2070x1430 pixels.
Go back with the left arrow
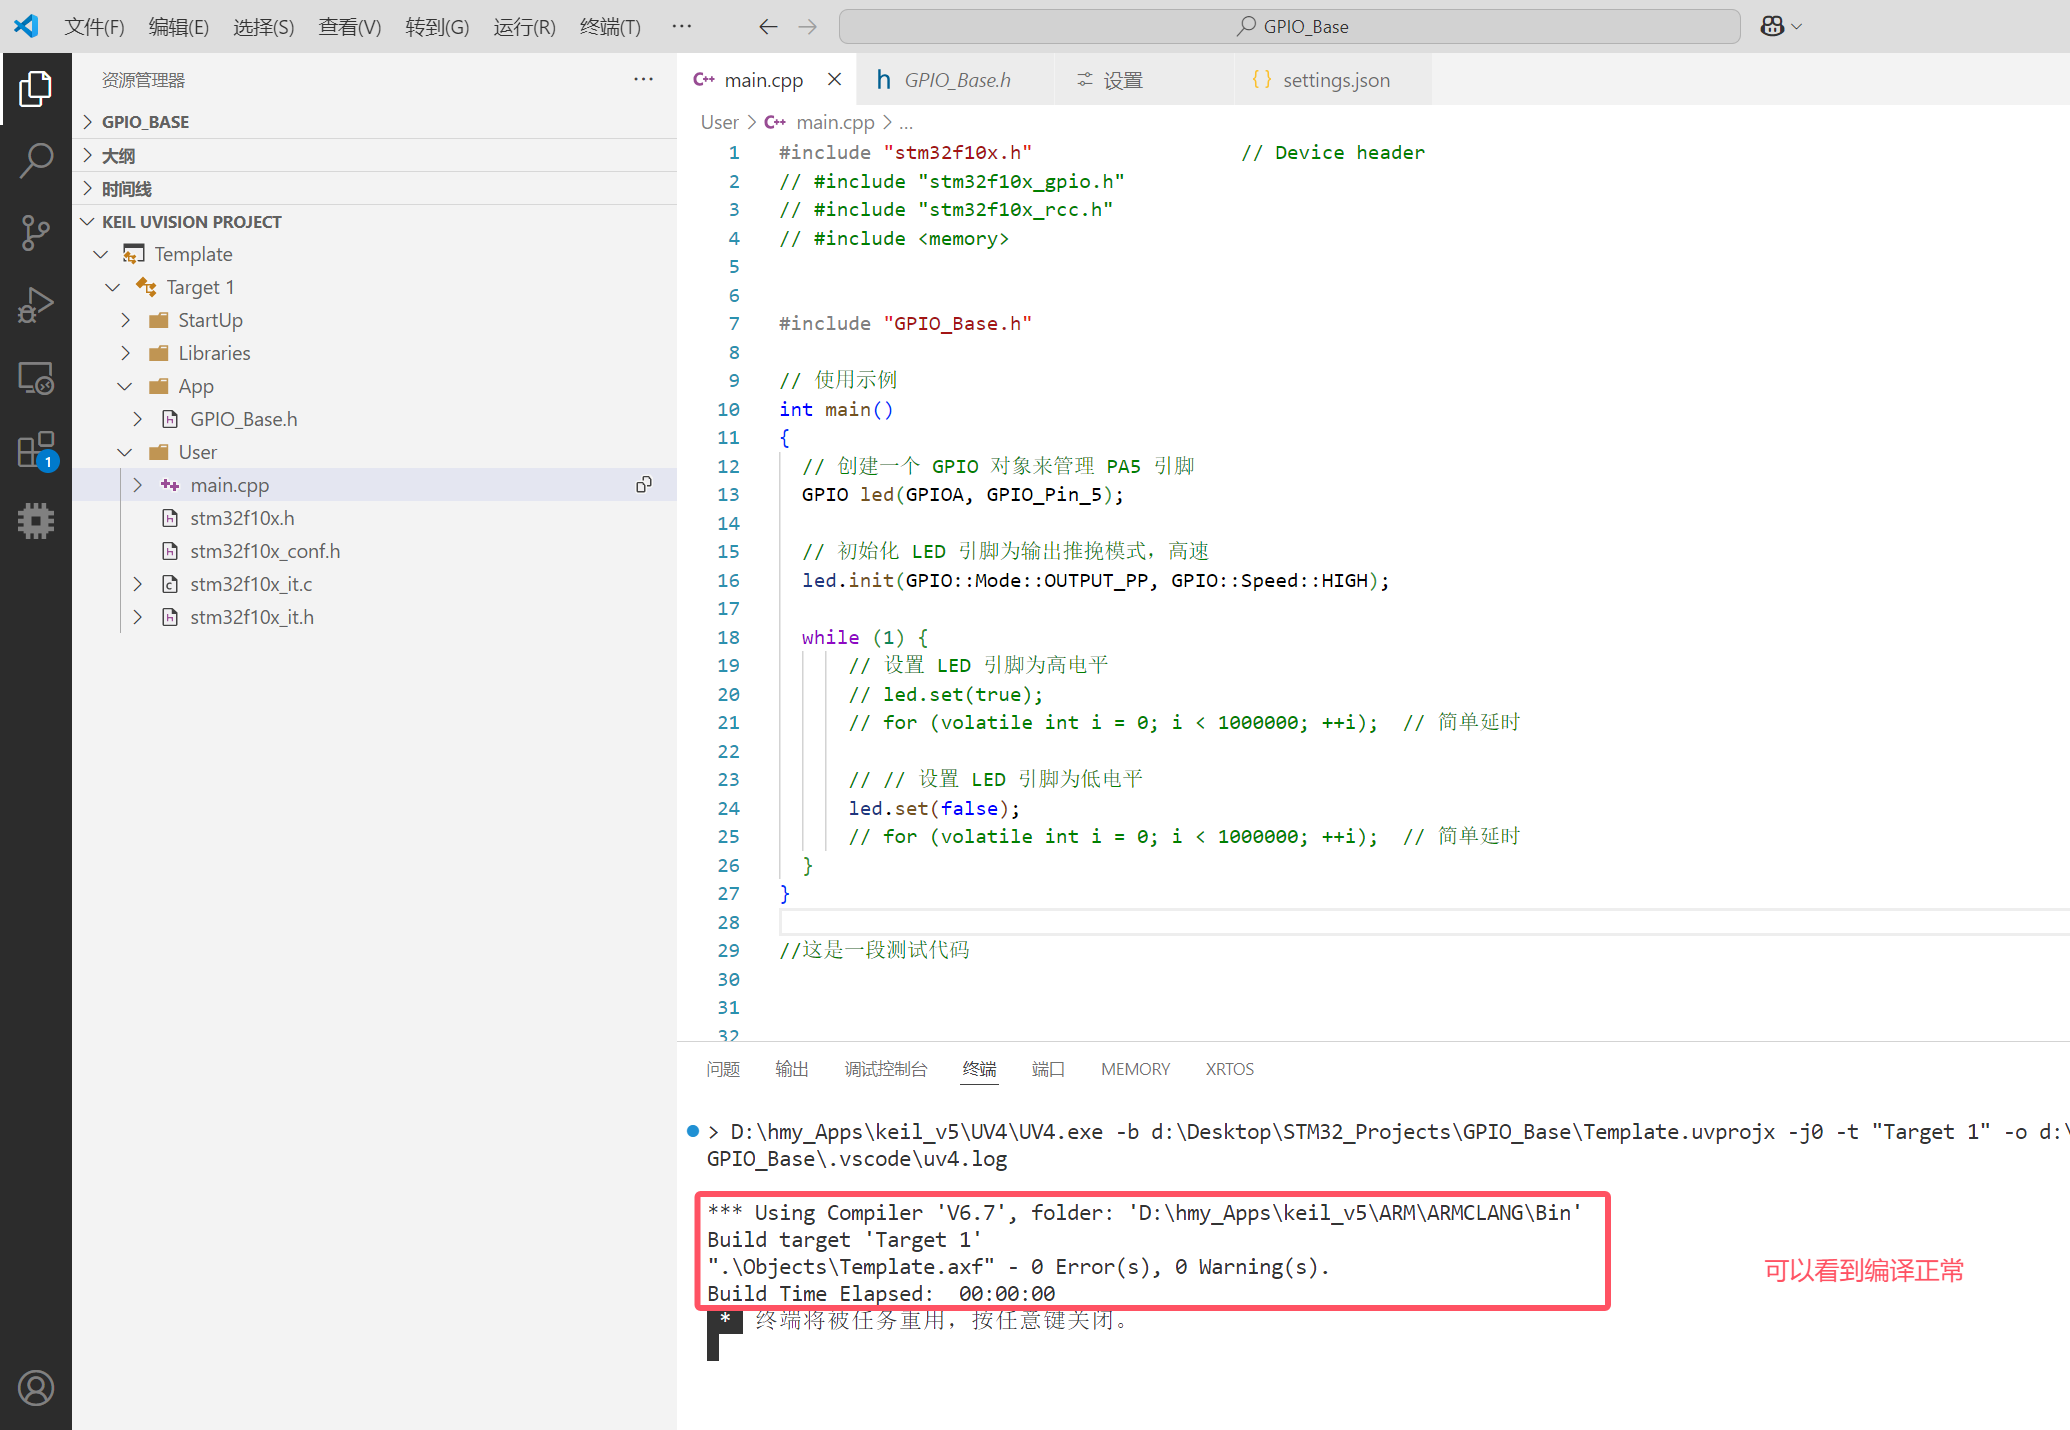[x=767, y=27]
